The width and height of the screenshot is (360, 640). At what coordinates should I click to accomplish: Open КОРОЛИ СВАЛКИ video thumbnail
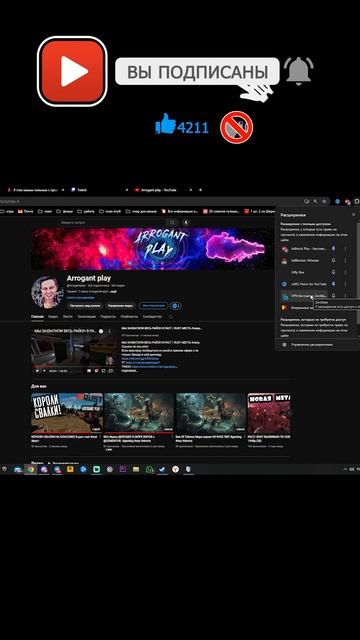point(67,413)
